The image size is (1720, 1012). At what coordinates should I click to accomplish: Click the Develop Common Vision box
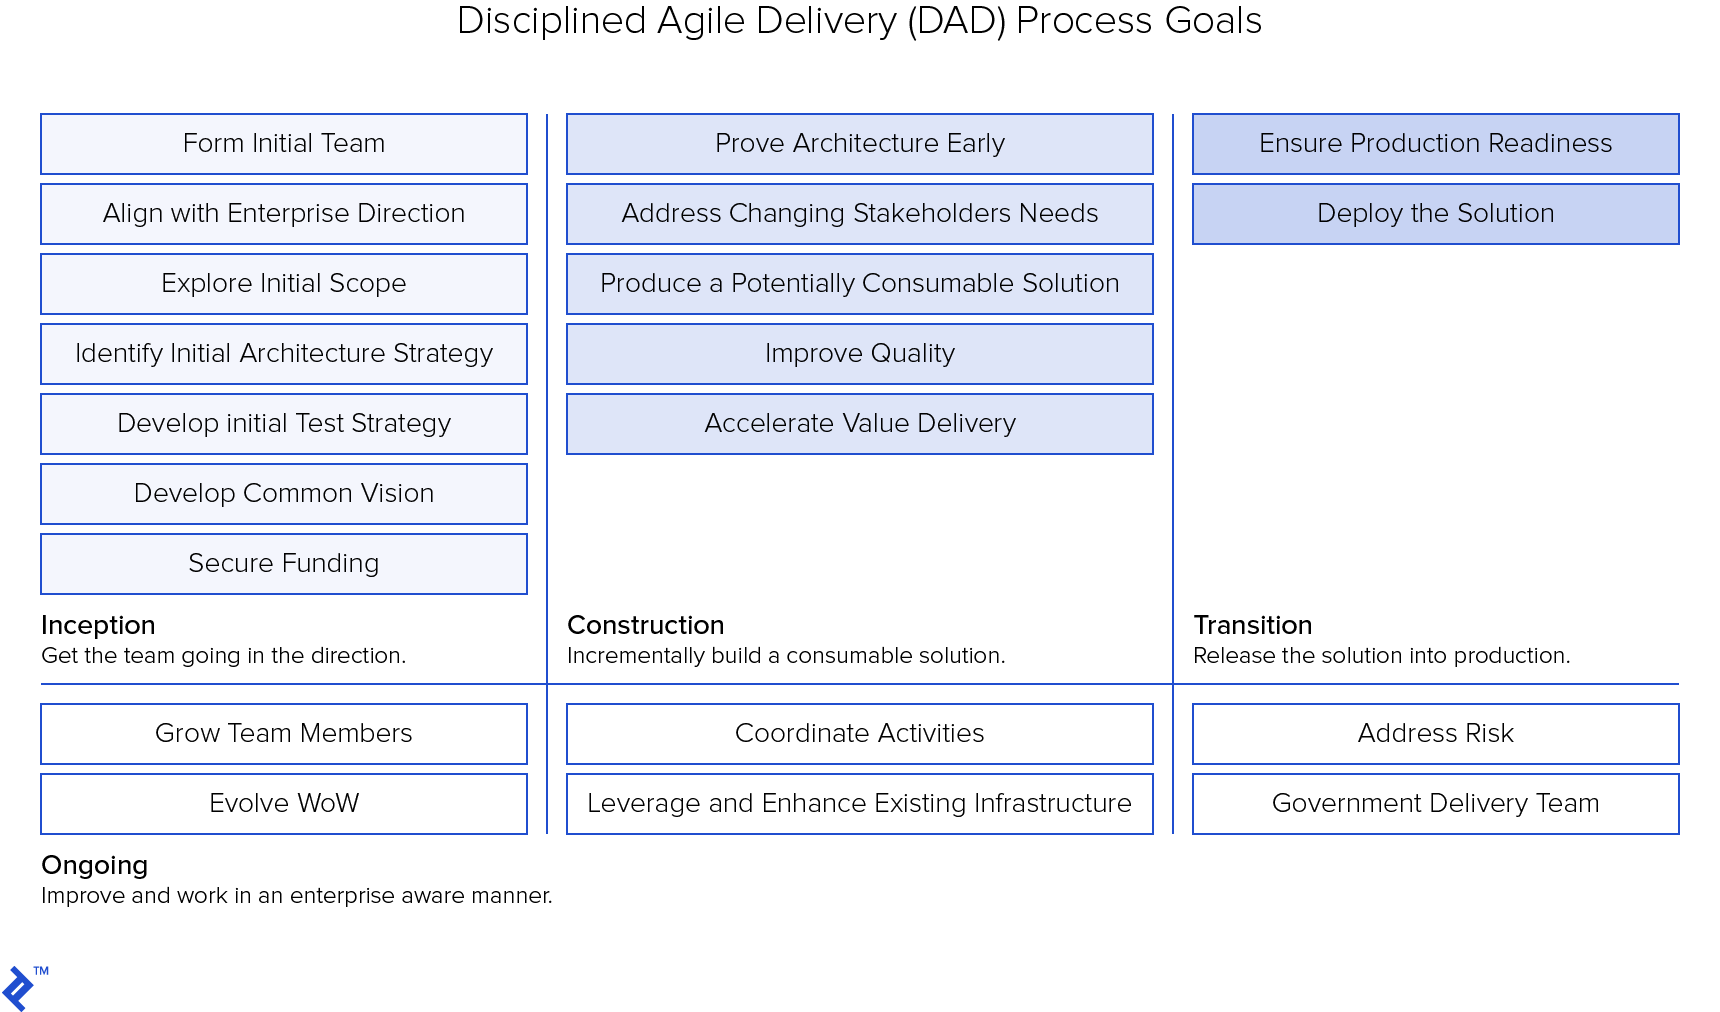pos(284,494)
